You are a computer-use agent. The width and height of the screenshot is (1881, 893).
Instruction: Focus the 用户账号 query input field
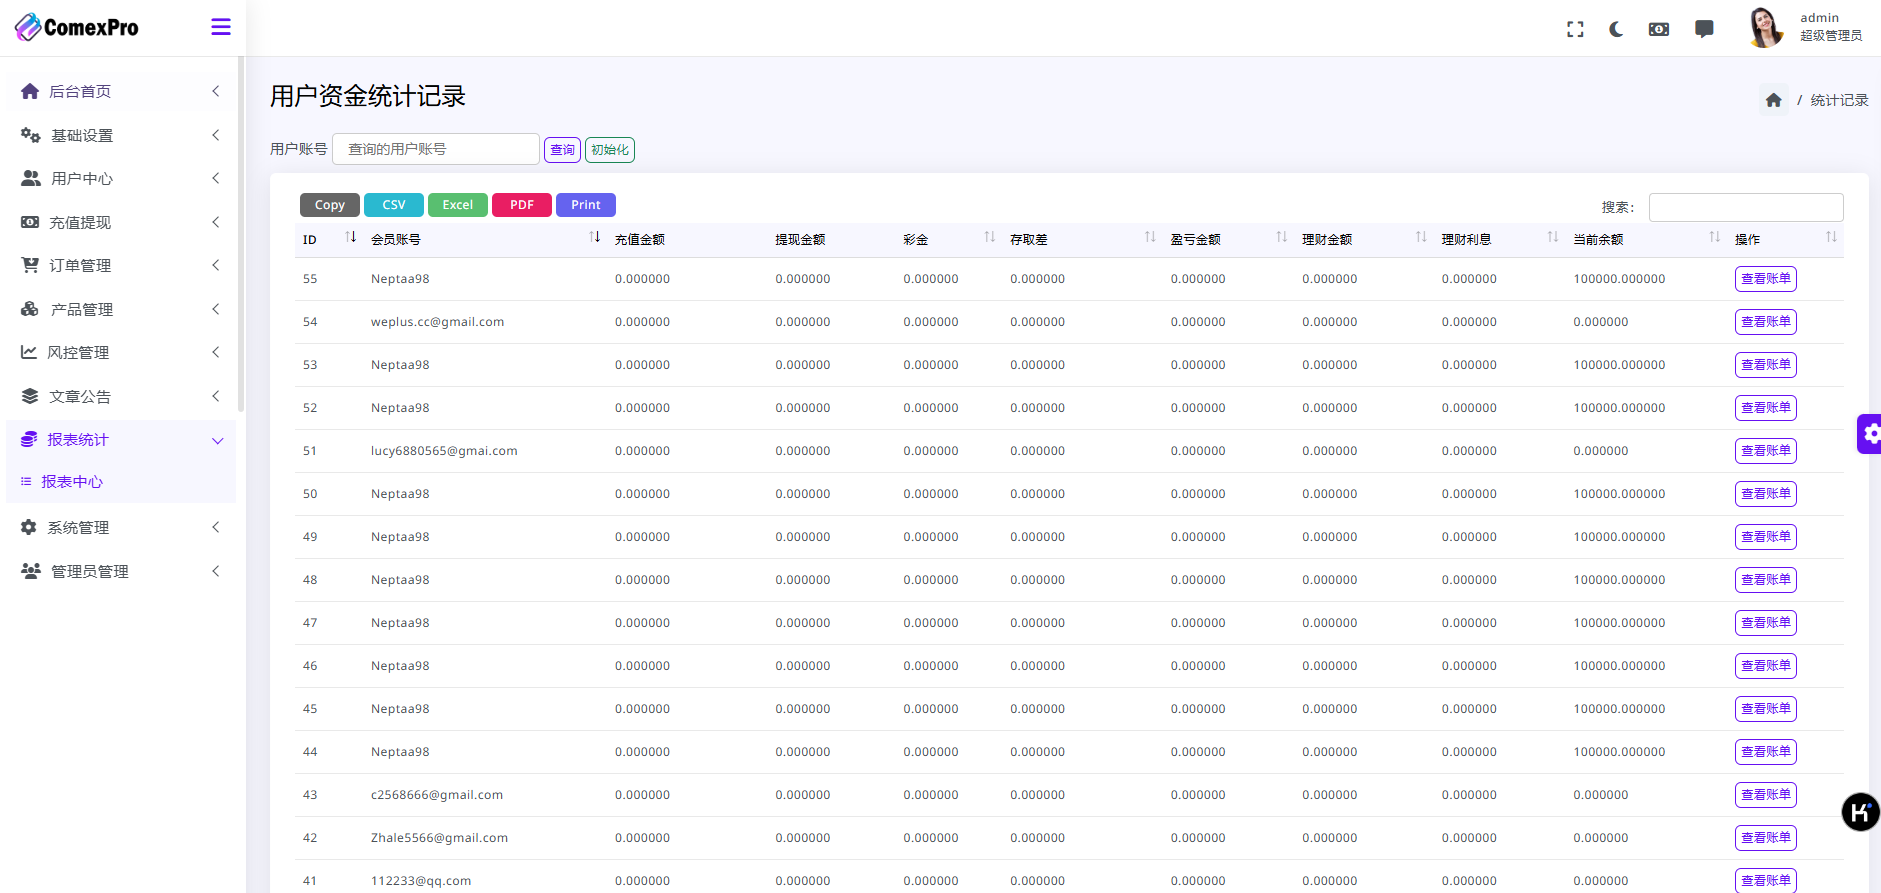click(435, 149)
